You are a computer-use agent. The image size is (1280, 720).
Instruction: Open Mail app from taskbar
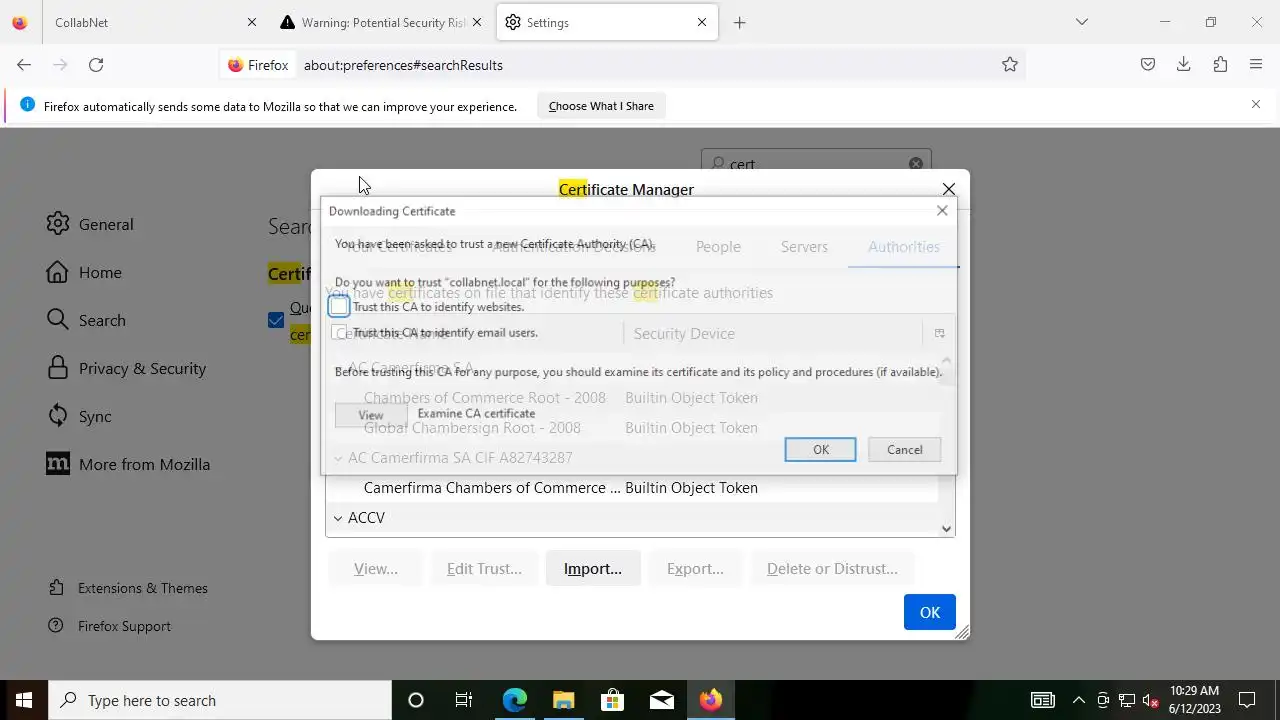click(661, 700)
